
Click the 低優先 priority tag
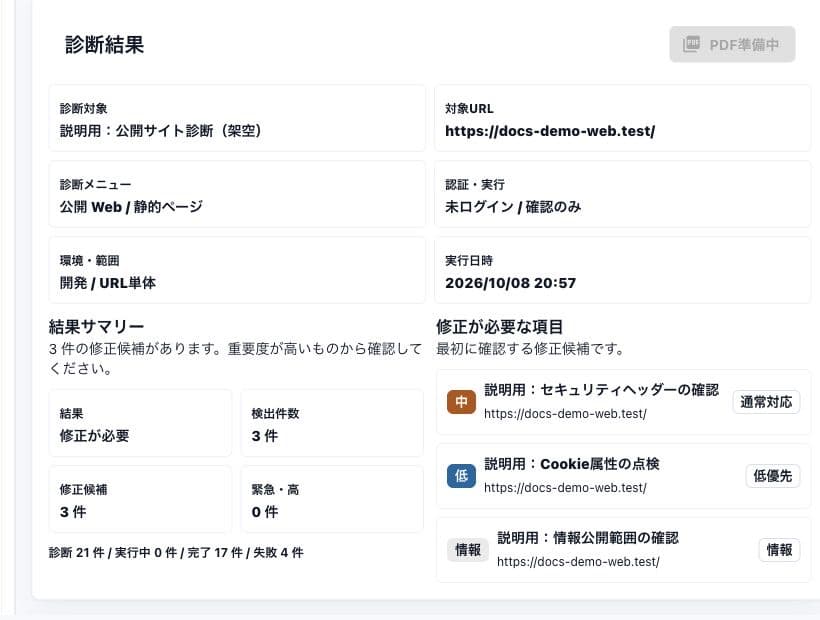pos(772,476)
